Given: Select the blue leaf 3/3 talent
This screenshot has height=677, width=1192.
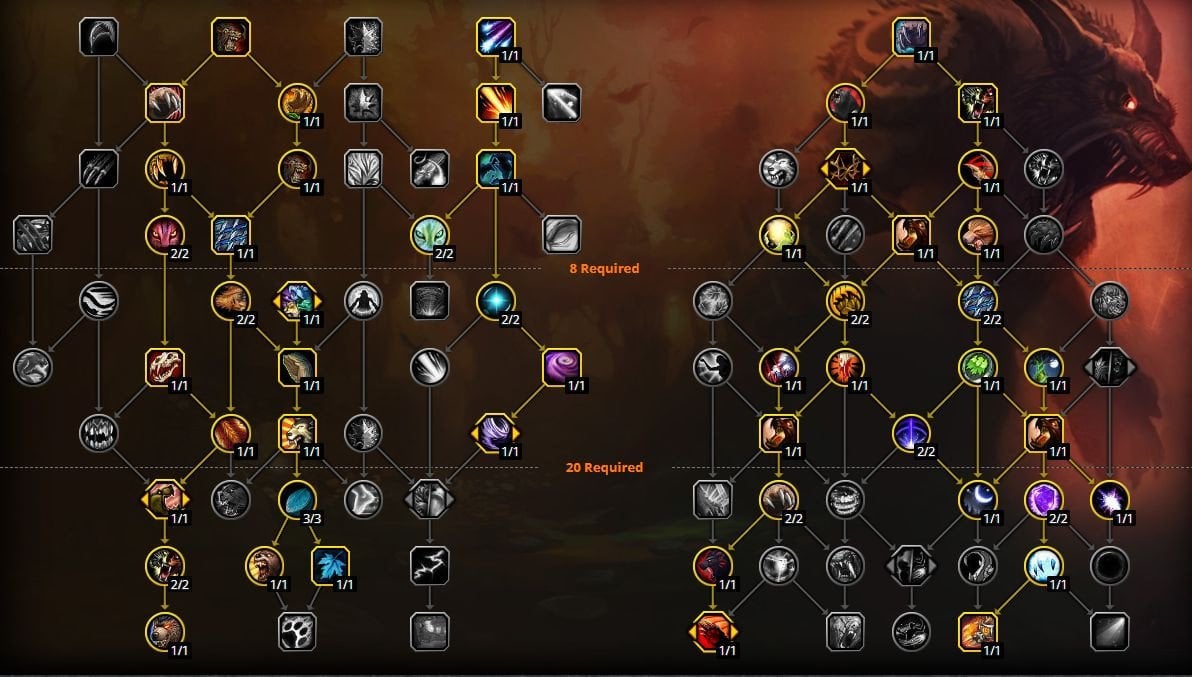Looking at the screenshot, I should pos(297,499).
